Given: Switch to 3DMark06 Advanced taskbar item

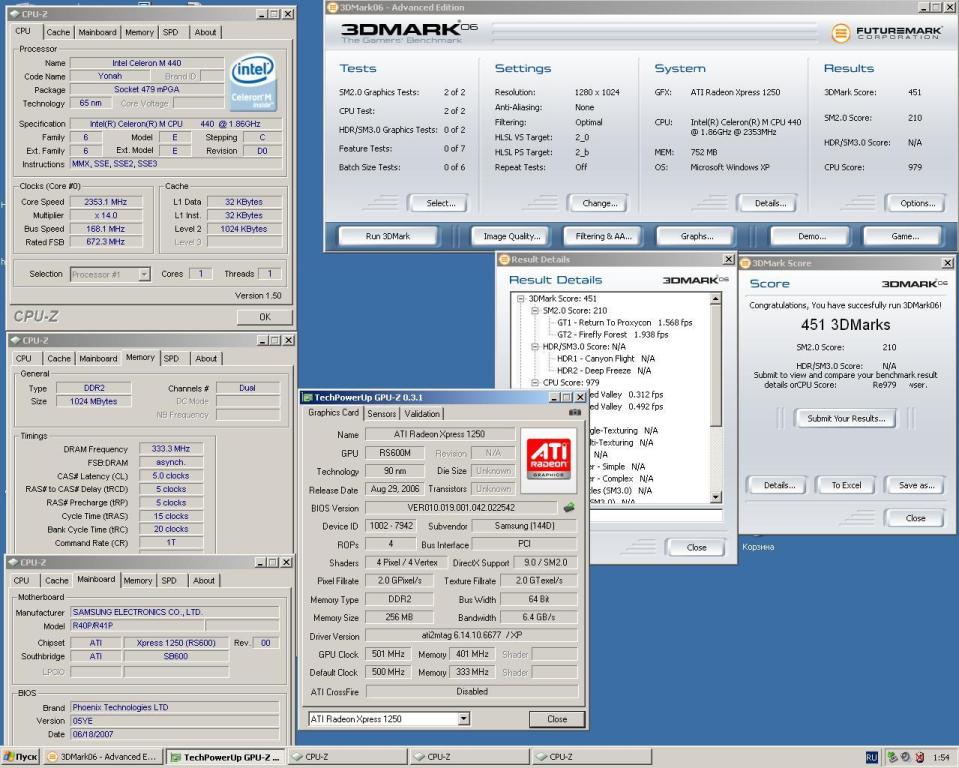Looking at the screenshot, I should tap(103, 756).
